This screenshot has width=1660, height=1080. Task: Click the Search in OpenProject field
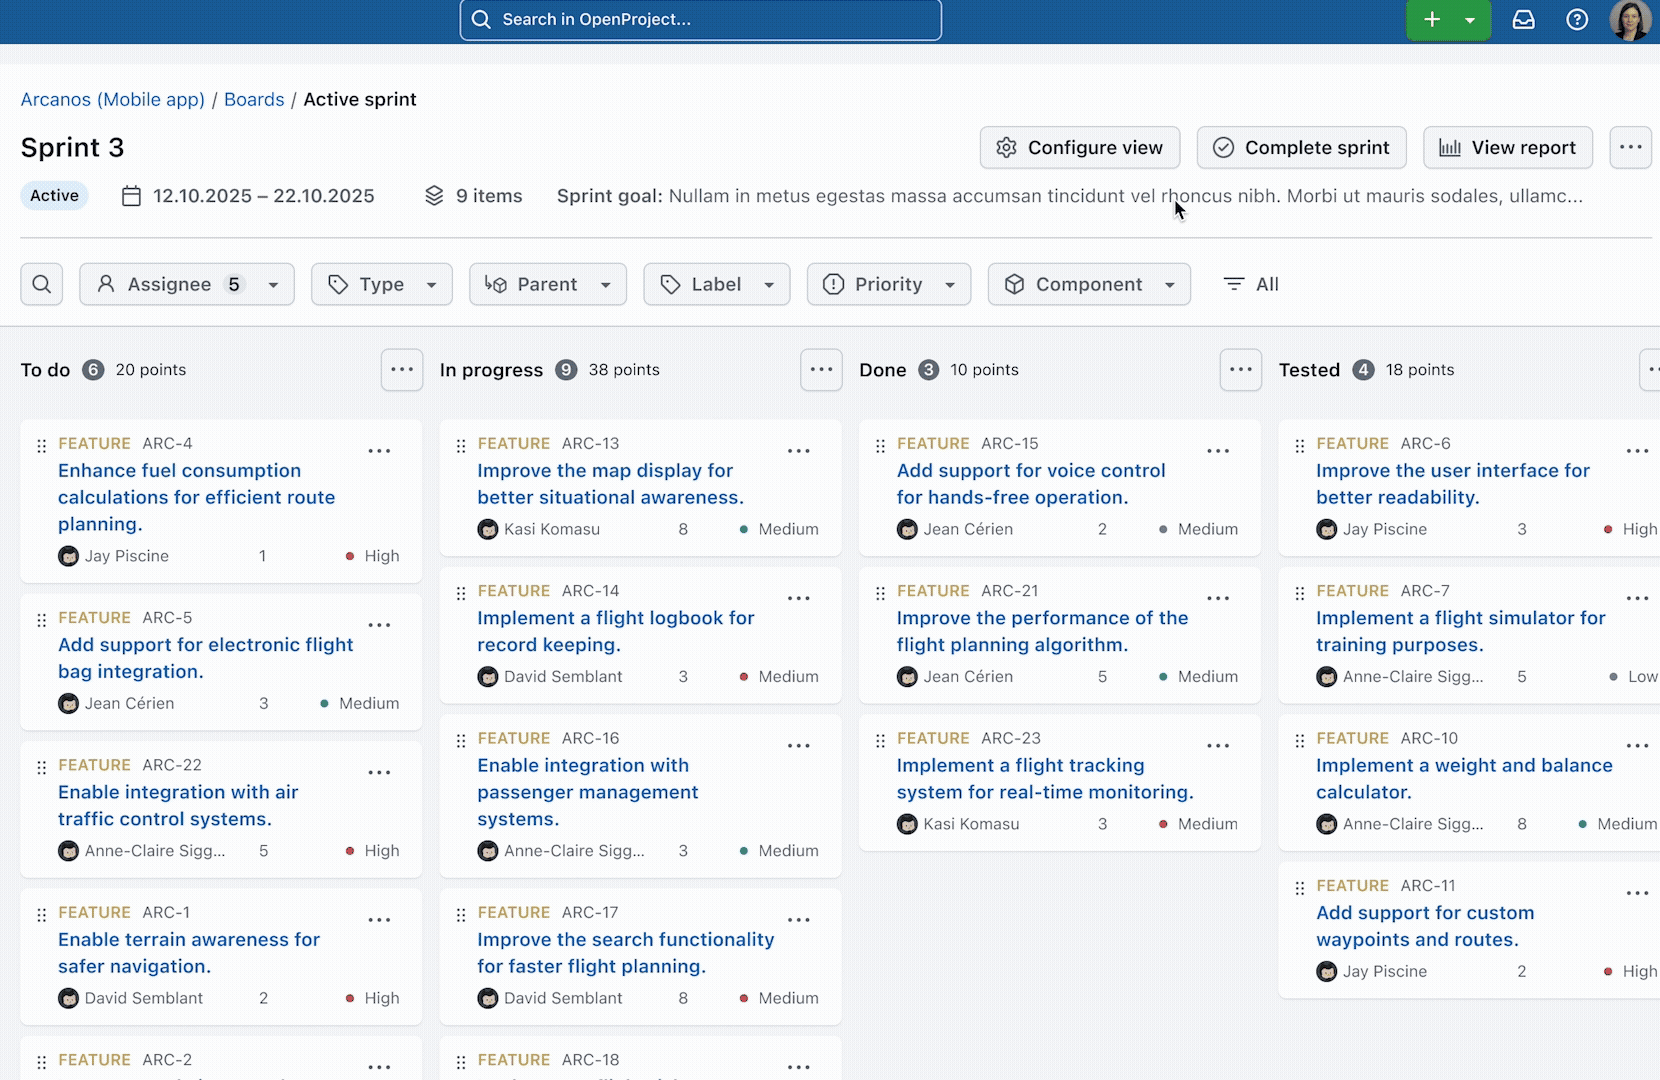tap(700, 19)
